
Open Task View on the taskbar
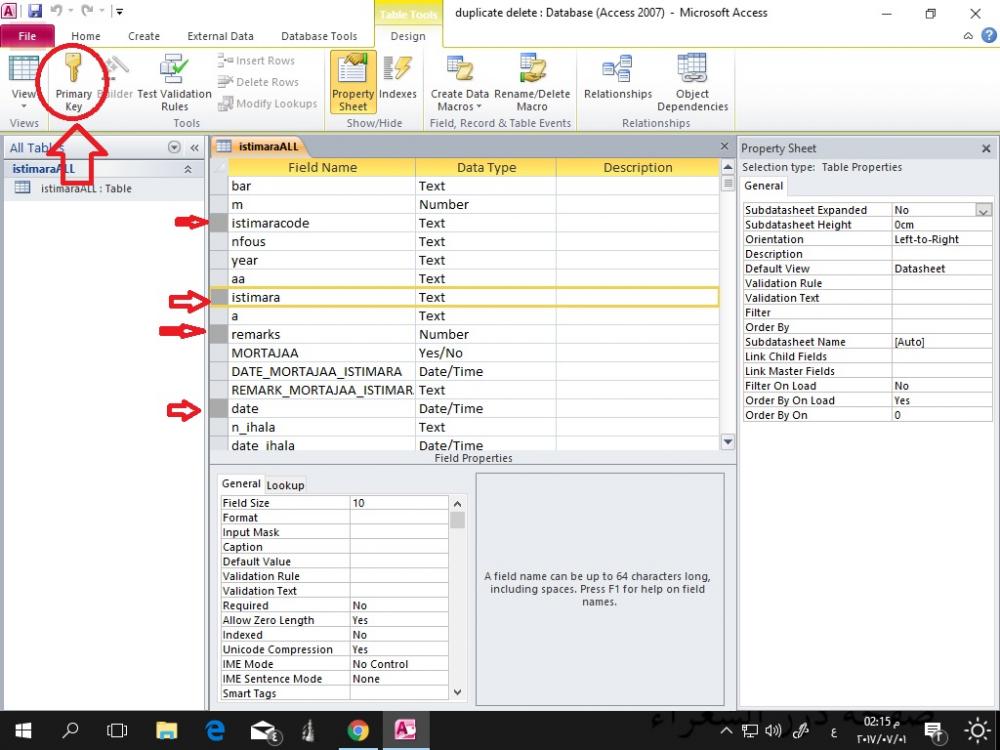(117, 730)
